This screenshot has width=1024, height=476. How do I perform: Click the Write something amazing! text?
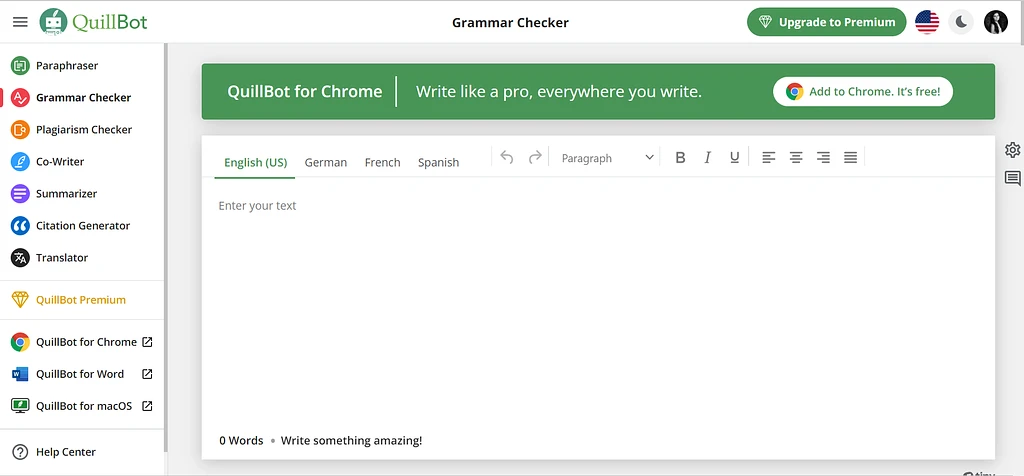(351, 441)
